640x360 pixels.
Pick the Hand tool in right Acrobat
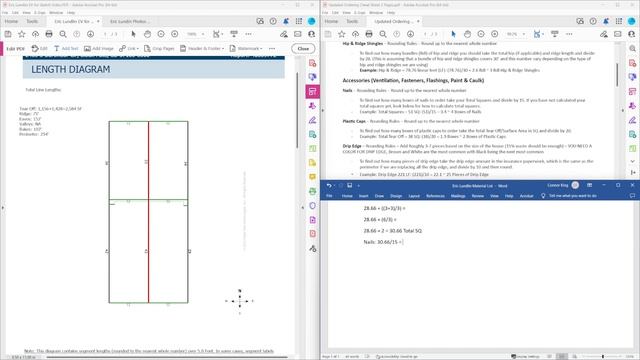click(x=467, y=34)
